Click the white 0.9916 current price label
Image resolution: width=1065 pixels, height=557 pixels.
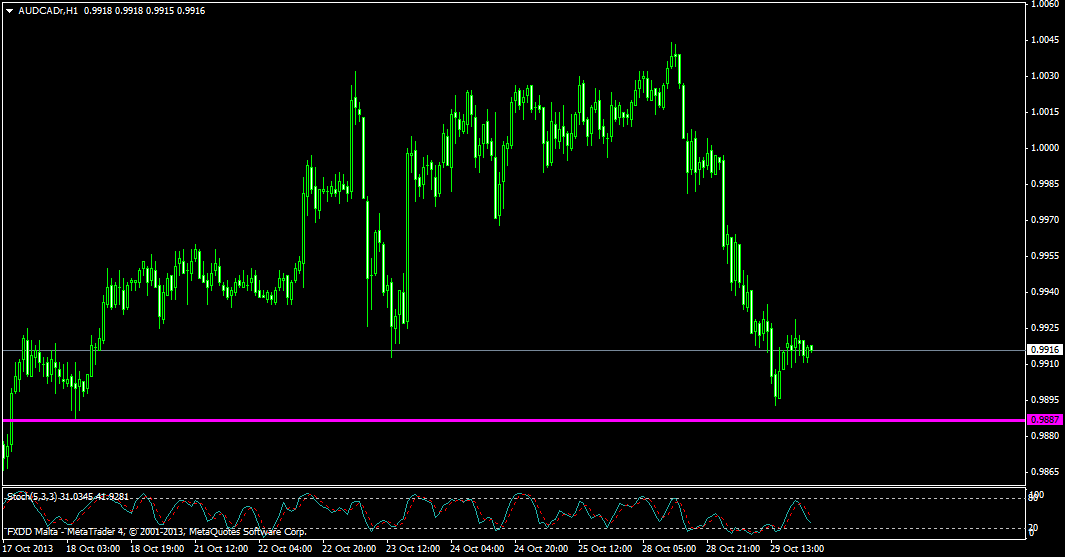click(x=1044, y=350)
